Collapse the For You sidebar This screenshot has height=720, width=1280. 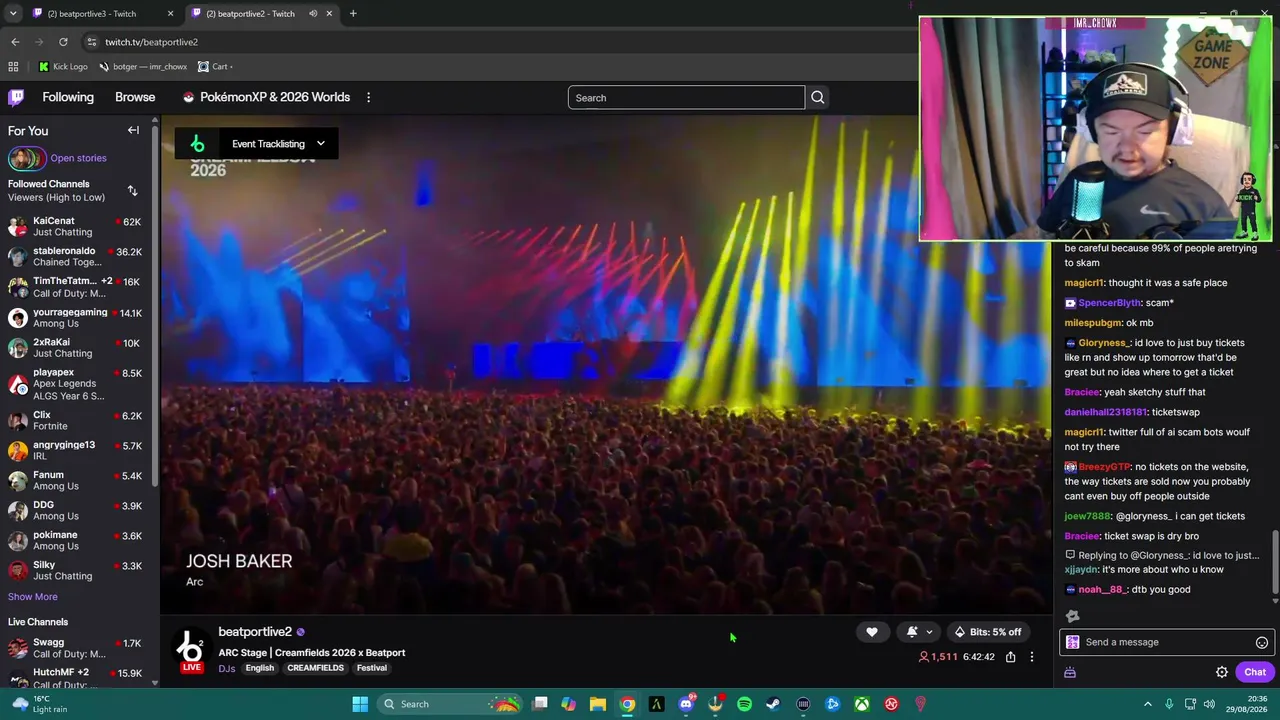coord(133,130)
